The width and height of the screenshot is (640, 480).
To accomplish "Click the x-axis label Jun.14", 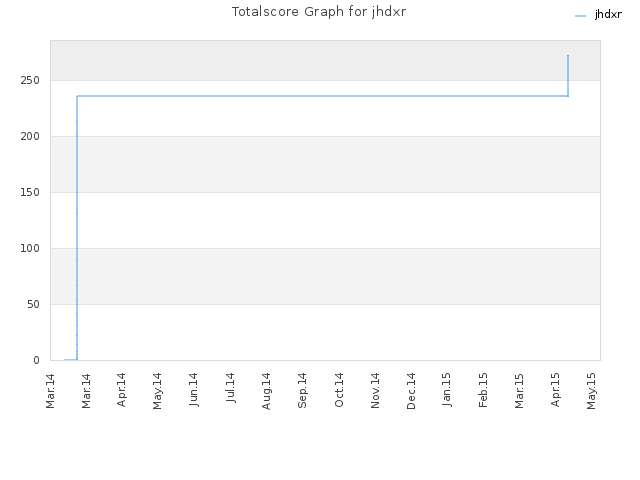I will pos(193,390).
